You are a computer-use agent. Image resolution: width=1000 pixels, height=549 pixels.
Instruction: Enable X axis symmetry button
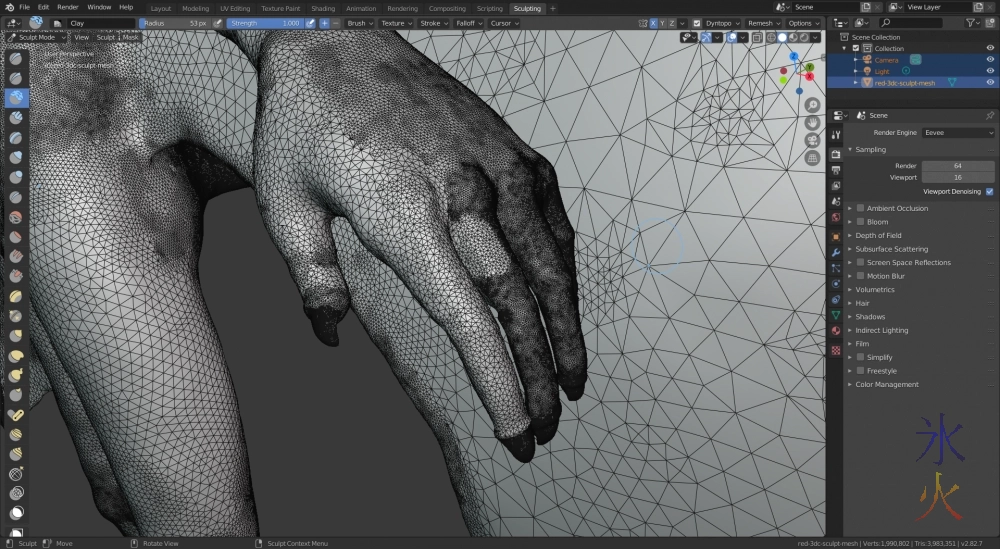tap(654, 23)
